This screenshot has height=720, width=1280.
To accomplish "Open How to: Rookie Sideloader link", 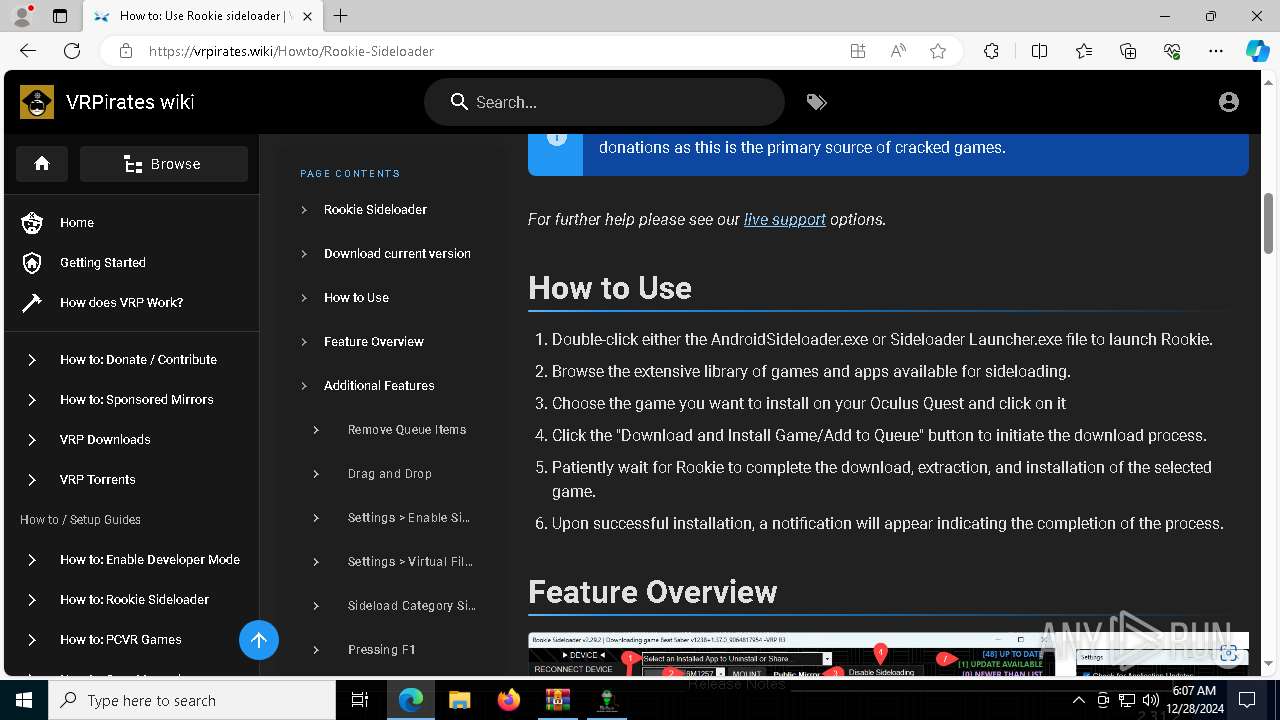I will click(x=134, y=599).
